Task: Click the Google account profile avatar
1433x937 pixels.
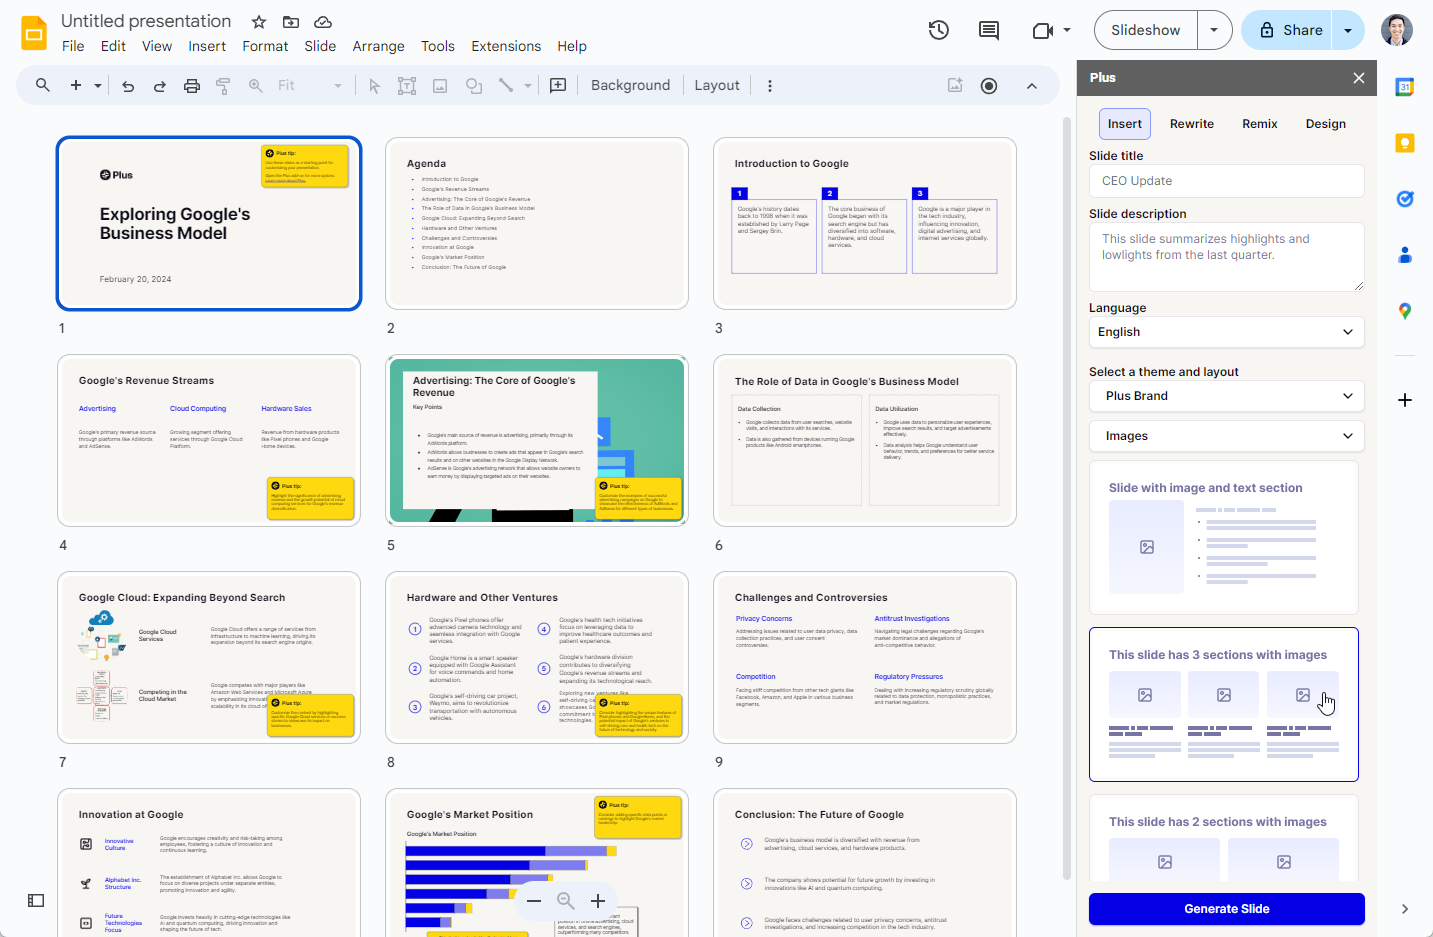Action: [x=1397, y=30]
